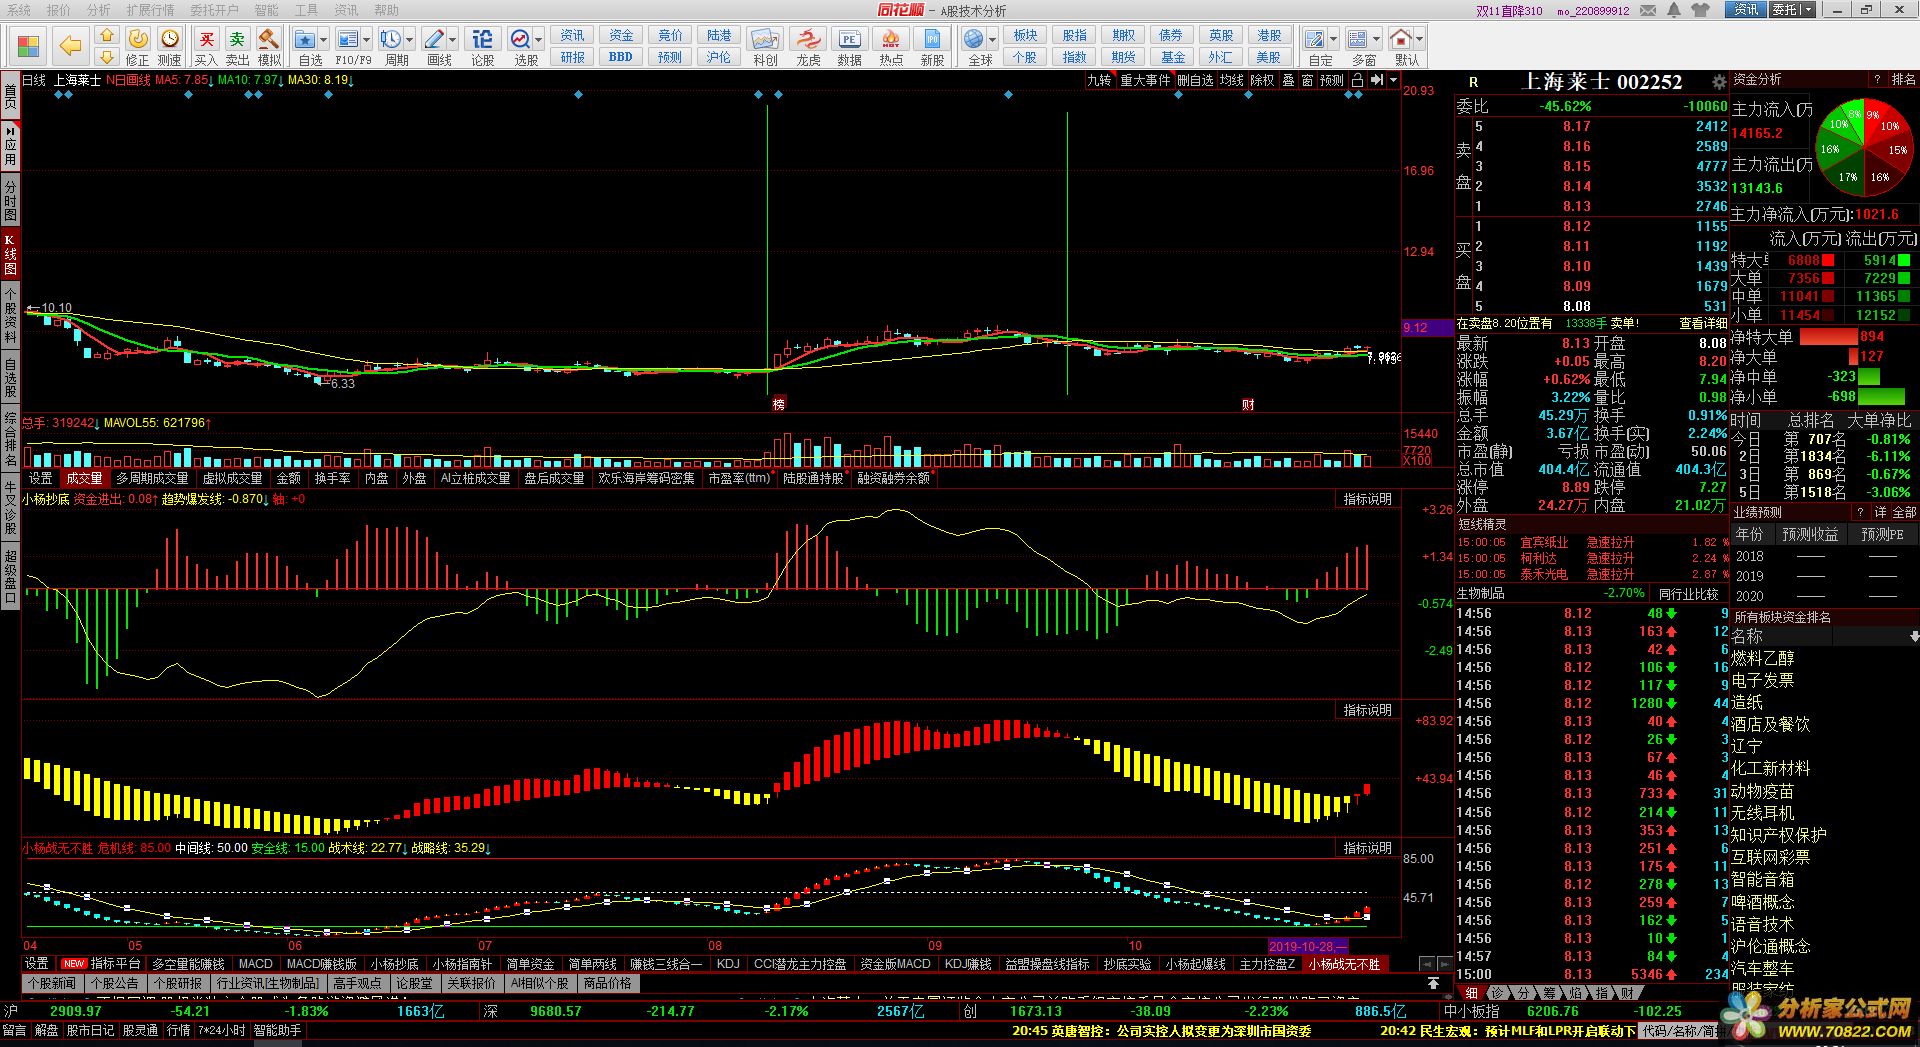Click the up arrow toolbar icon
This screenshot has width=1920, height=1047.
coord(107,35)
